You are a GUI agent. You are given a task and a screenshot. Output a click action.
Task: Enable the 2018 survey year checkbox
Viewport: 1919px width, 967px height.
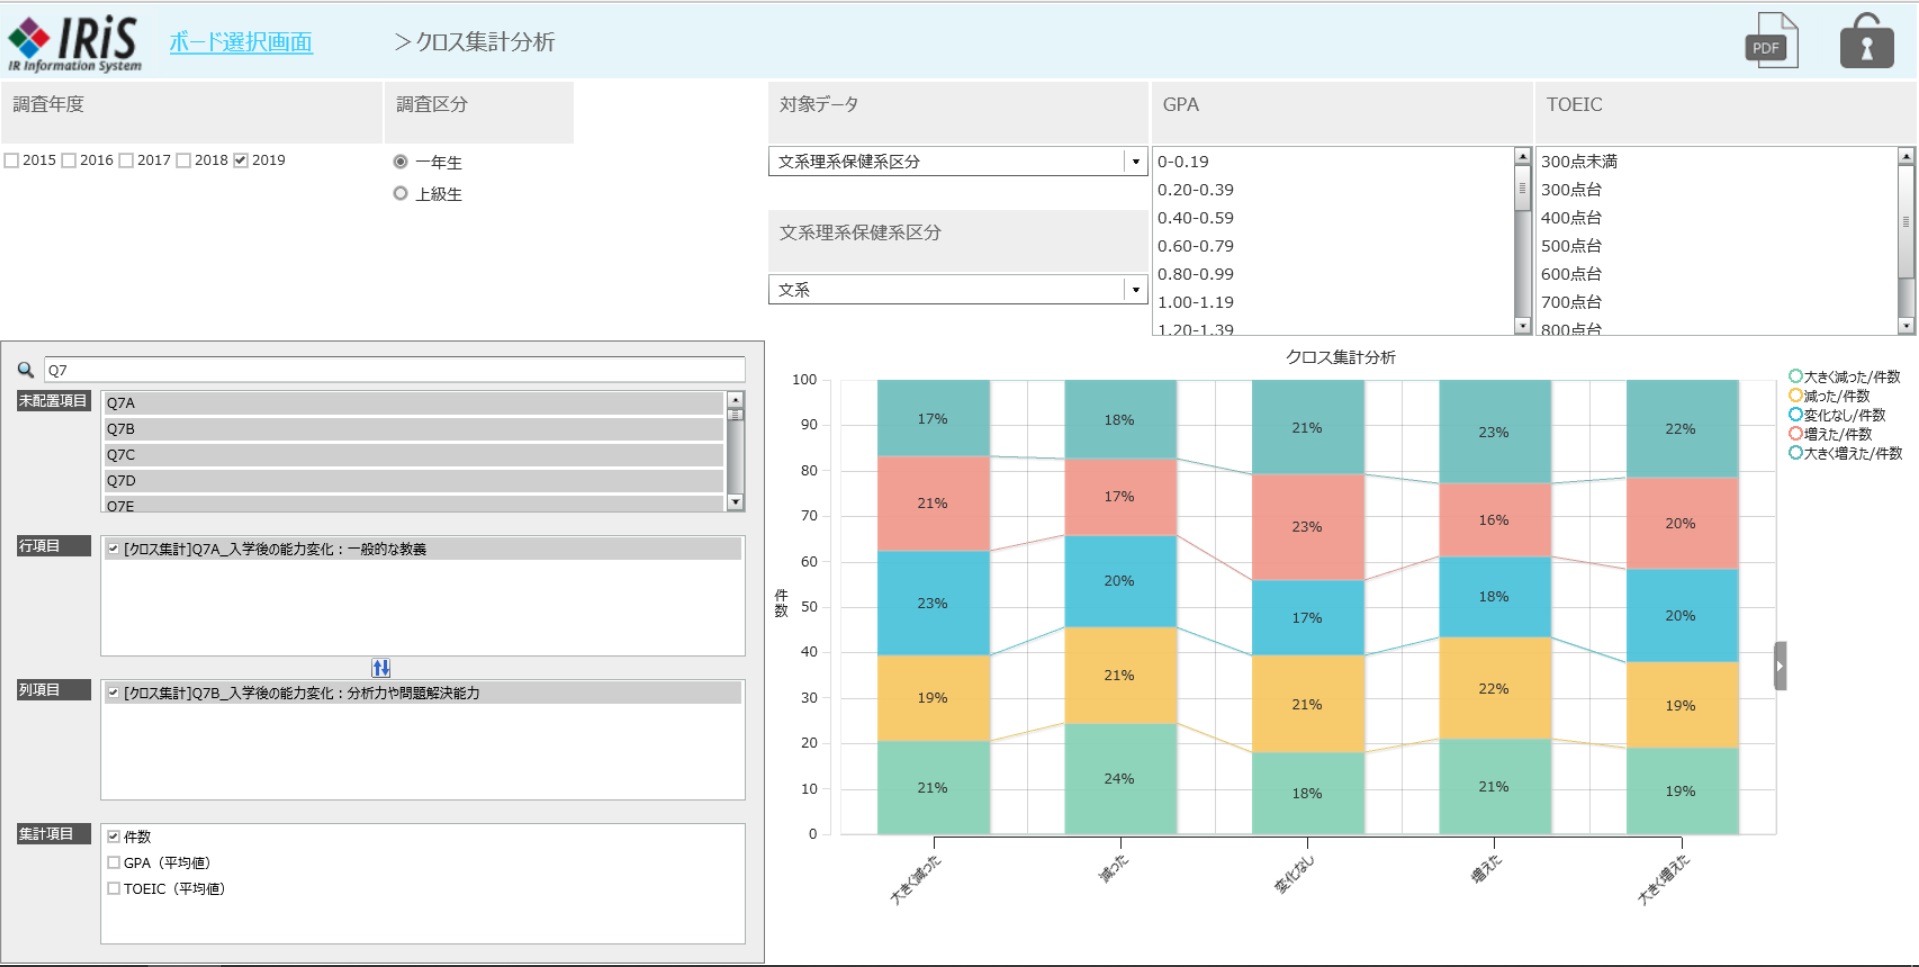(184, 161)
